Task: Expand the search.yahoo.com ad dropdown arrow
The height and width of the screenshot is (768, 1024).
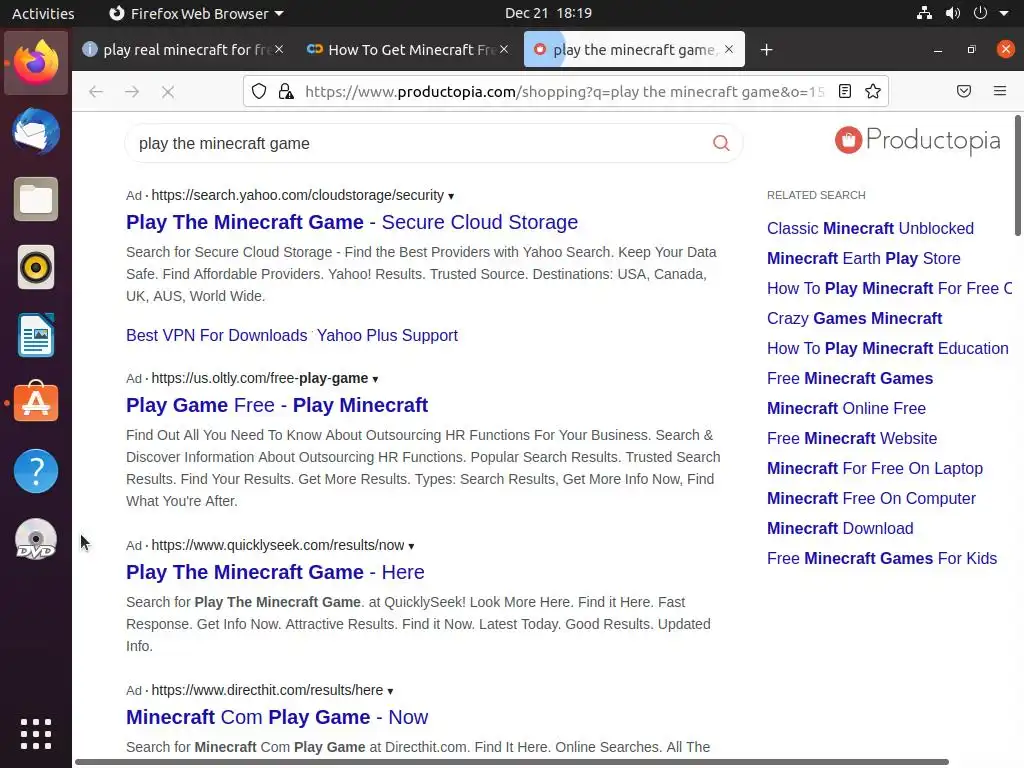Action: point(451,196)
